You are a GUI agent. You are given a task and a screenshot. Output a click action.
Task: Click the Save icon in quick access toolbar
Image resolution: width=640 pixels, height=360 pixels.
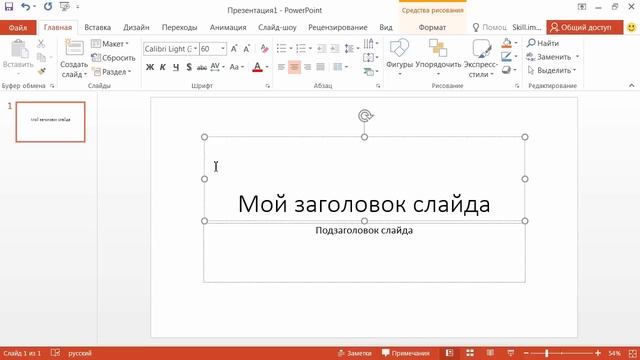tap(9, 7)
